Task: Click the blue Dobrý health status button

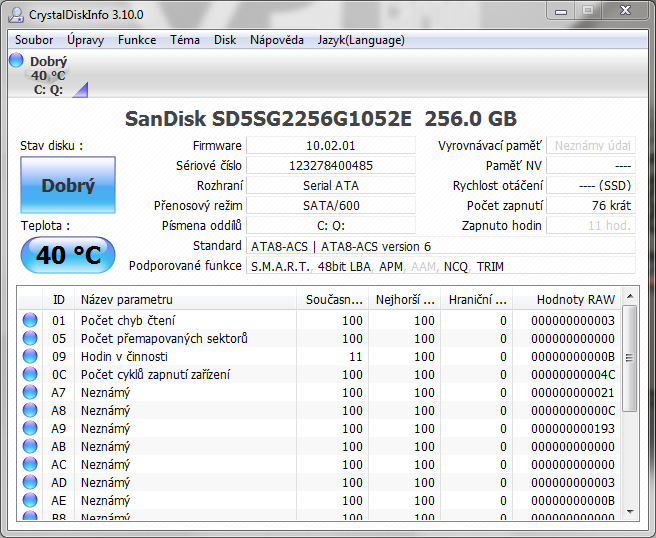Action: coord(68,186)
